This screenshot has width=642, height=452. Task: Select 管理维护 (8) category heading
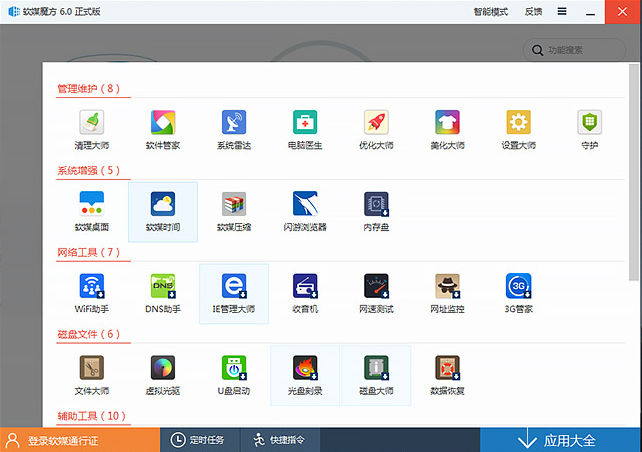88,88
